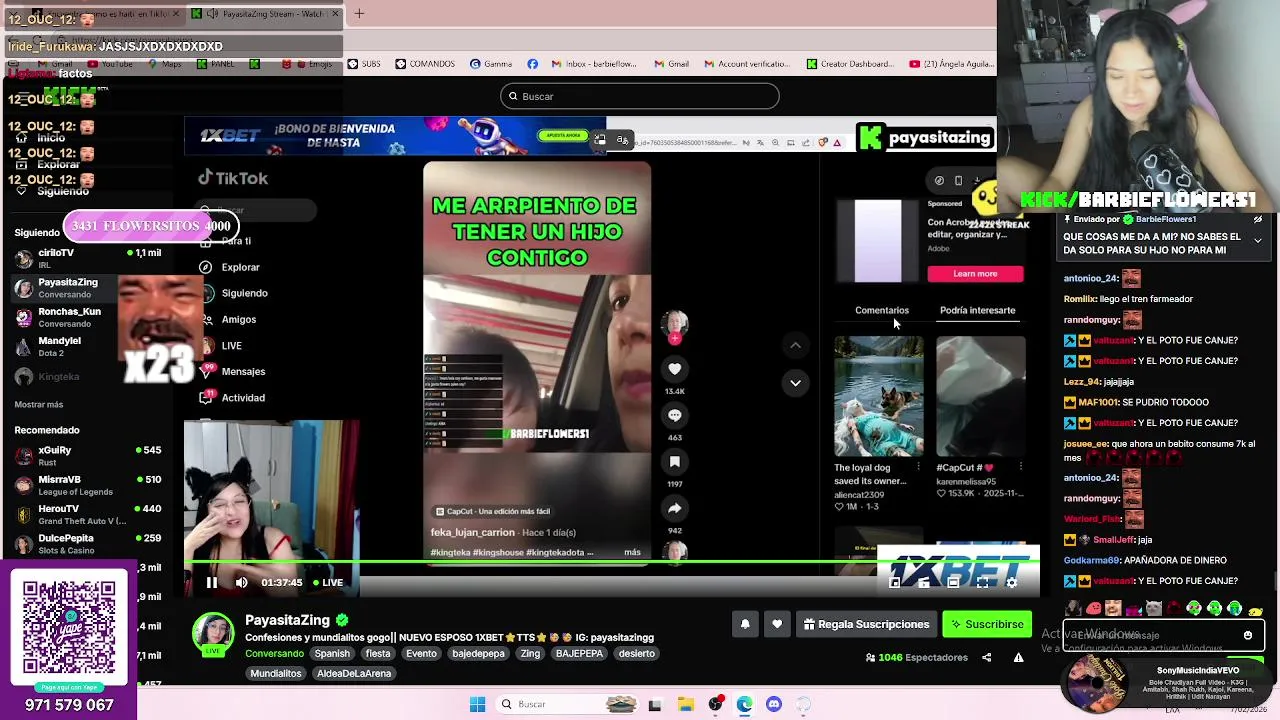Image resolution: width=1280 pixels, height=720 pixels.
Task: Go to previous TikTok video arrow
Action: pyautogui.click(x=795, y=346)
